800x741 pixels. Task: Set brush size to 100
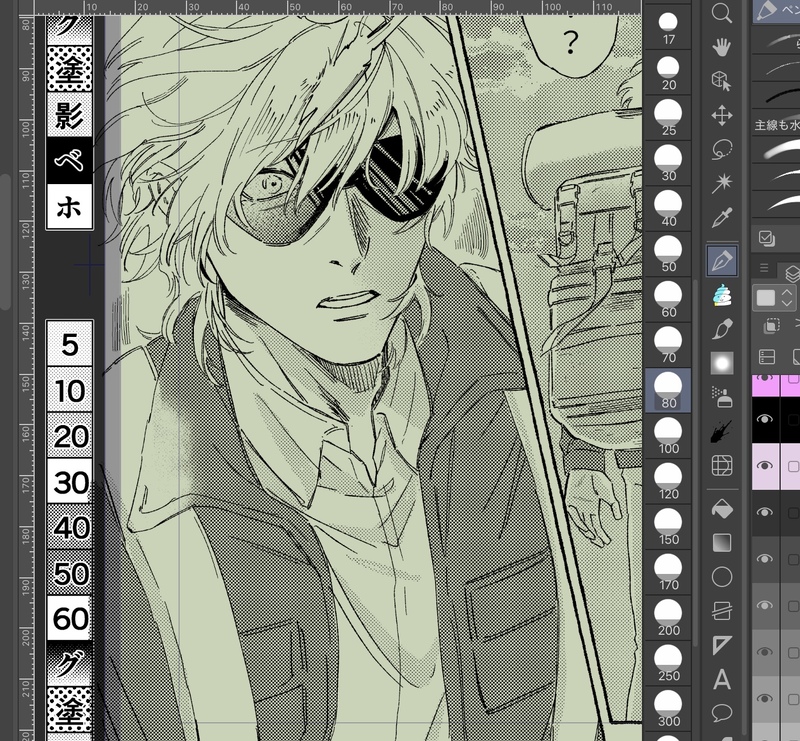(668, 436)
